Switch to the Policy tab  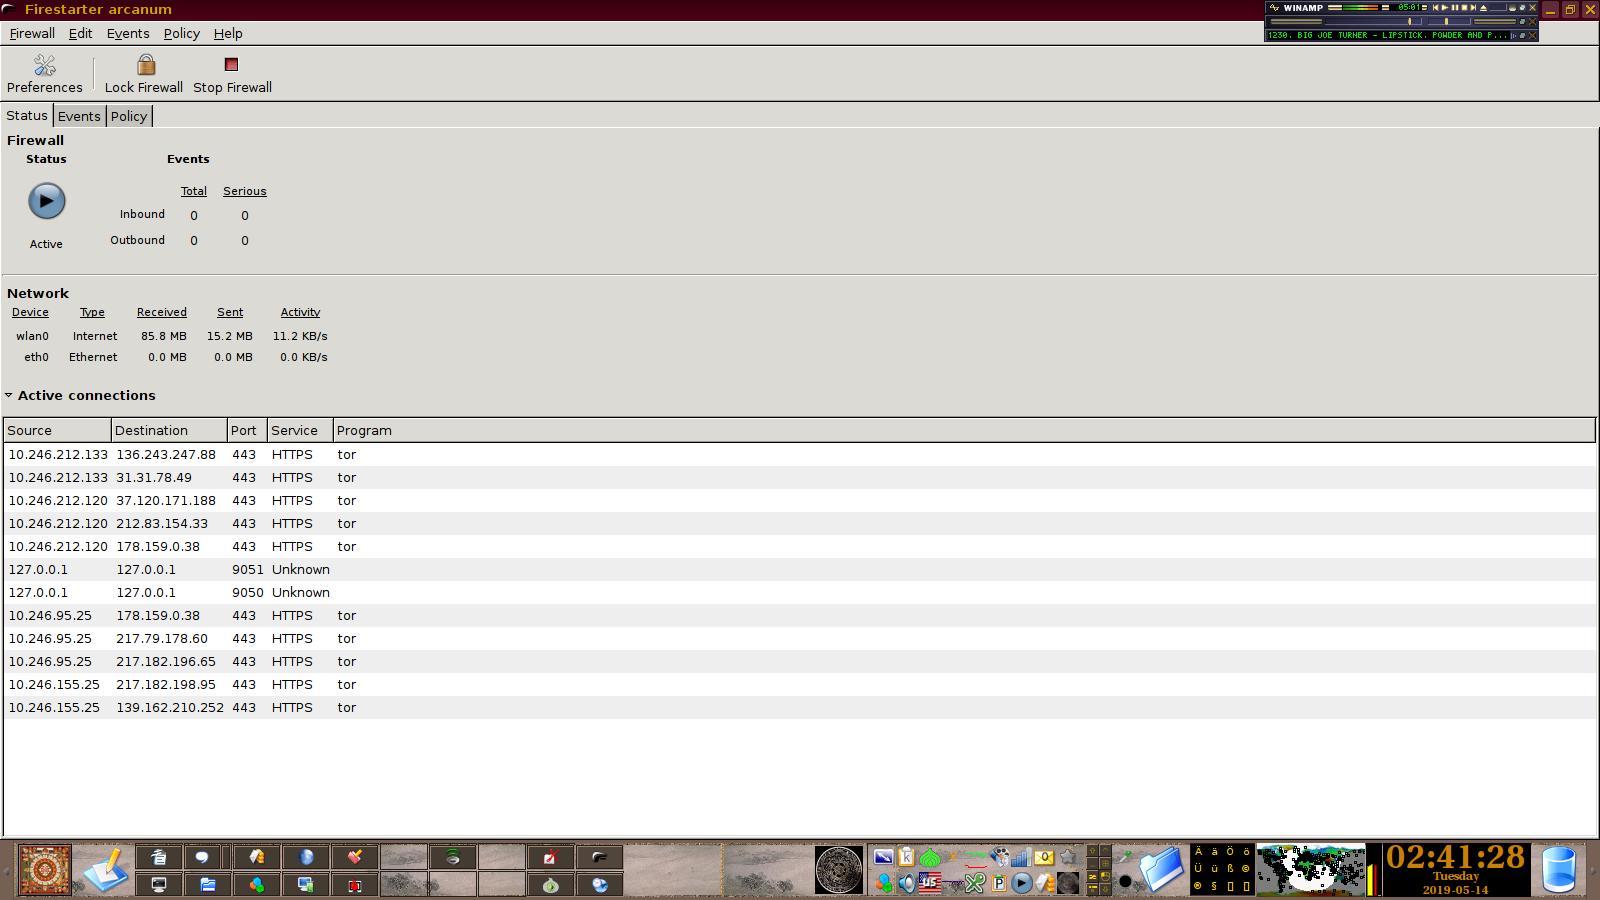(x=129, y=116)
